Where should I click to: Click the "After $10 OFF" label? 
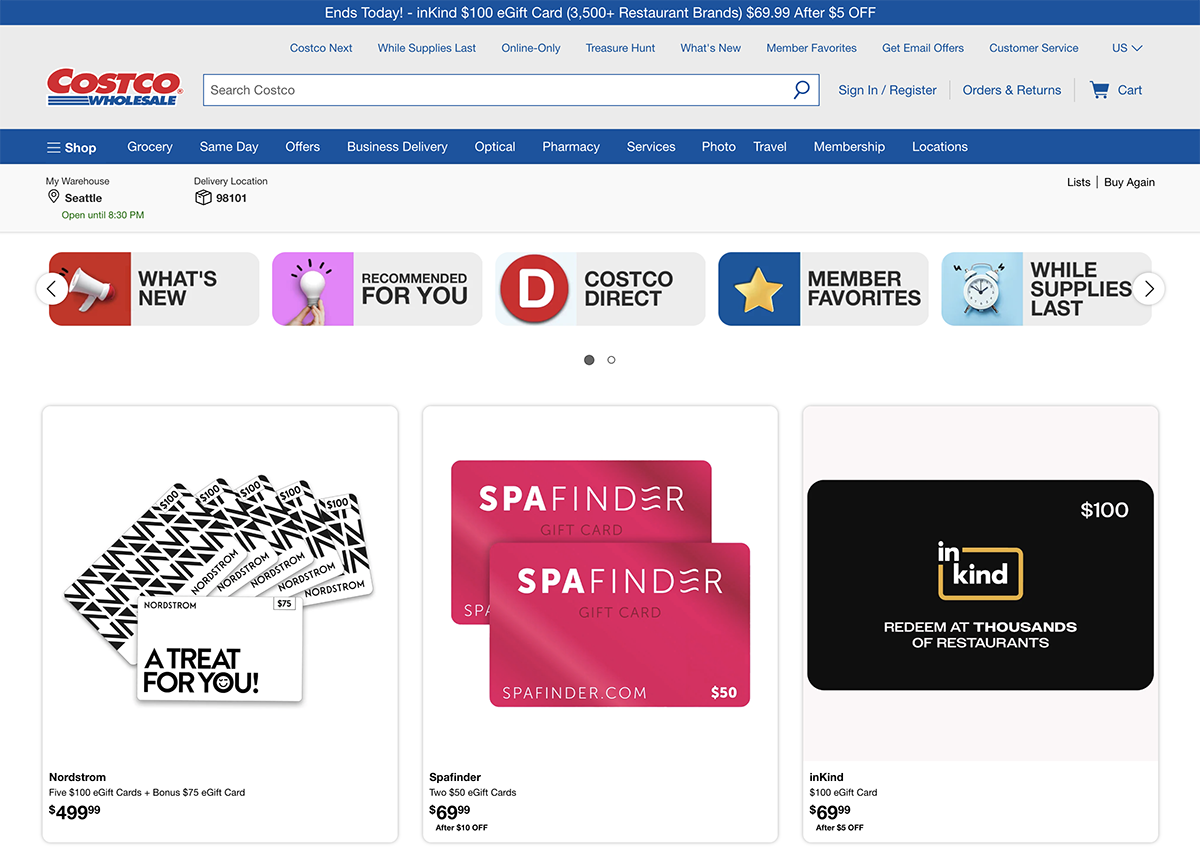[x=462, y=828]
